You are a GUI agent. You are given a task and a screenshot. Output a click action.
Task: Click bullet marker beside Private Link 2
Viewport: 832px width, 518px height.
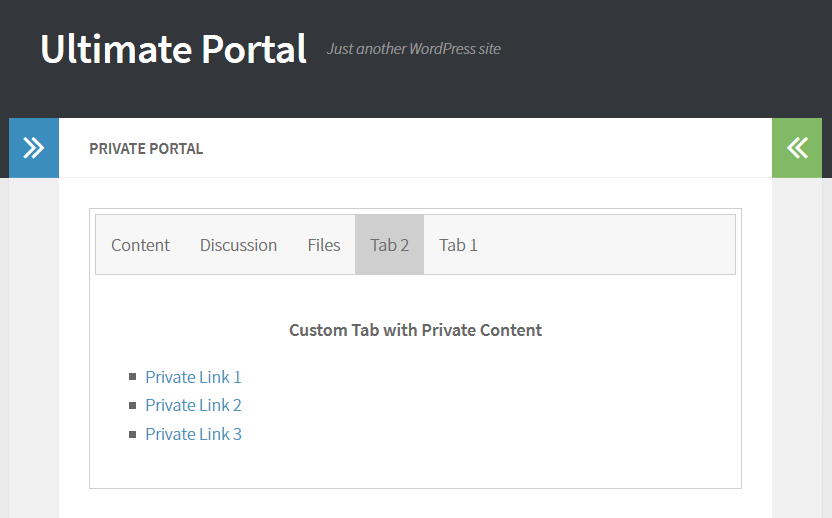[x=133, y=405]
